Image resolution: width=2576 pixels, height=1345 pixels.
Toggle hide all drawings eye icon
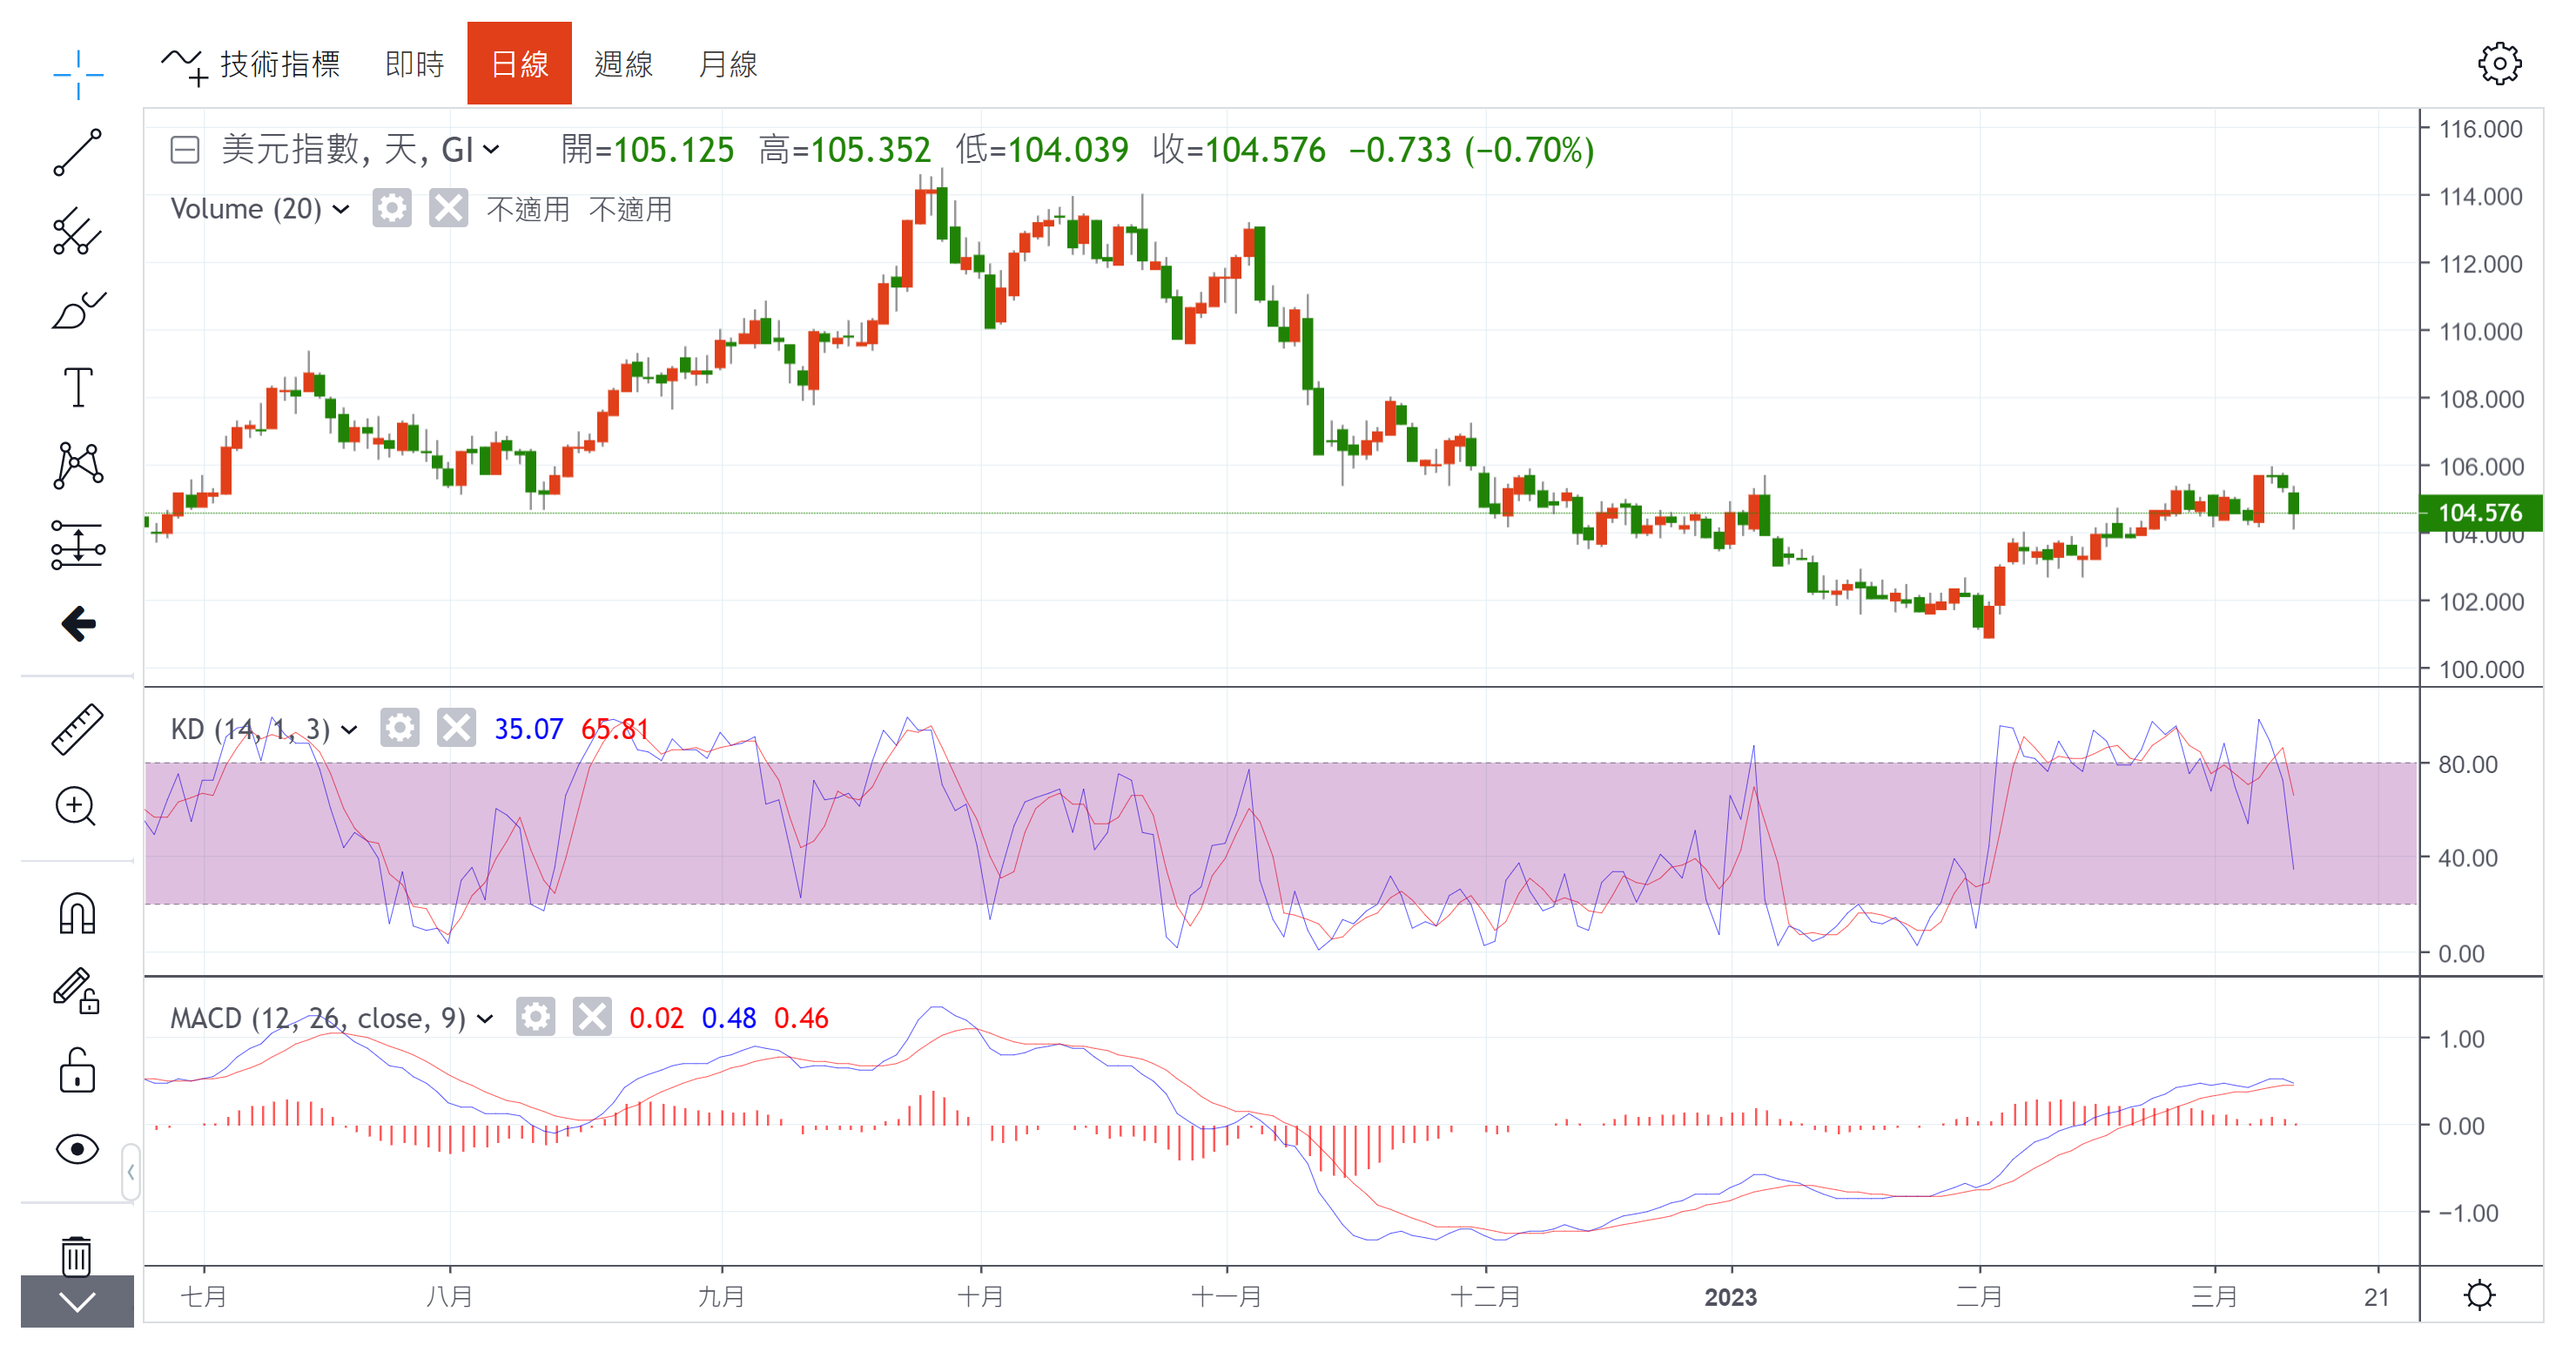[x=77, y=1149]
